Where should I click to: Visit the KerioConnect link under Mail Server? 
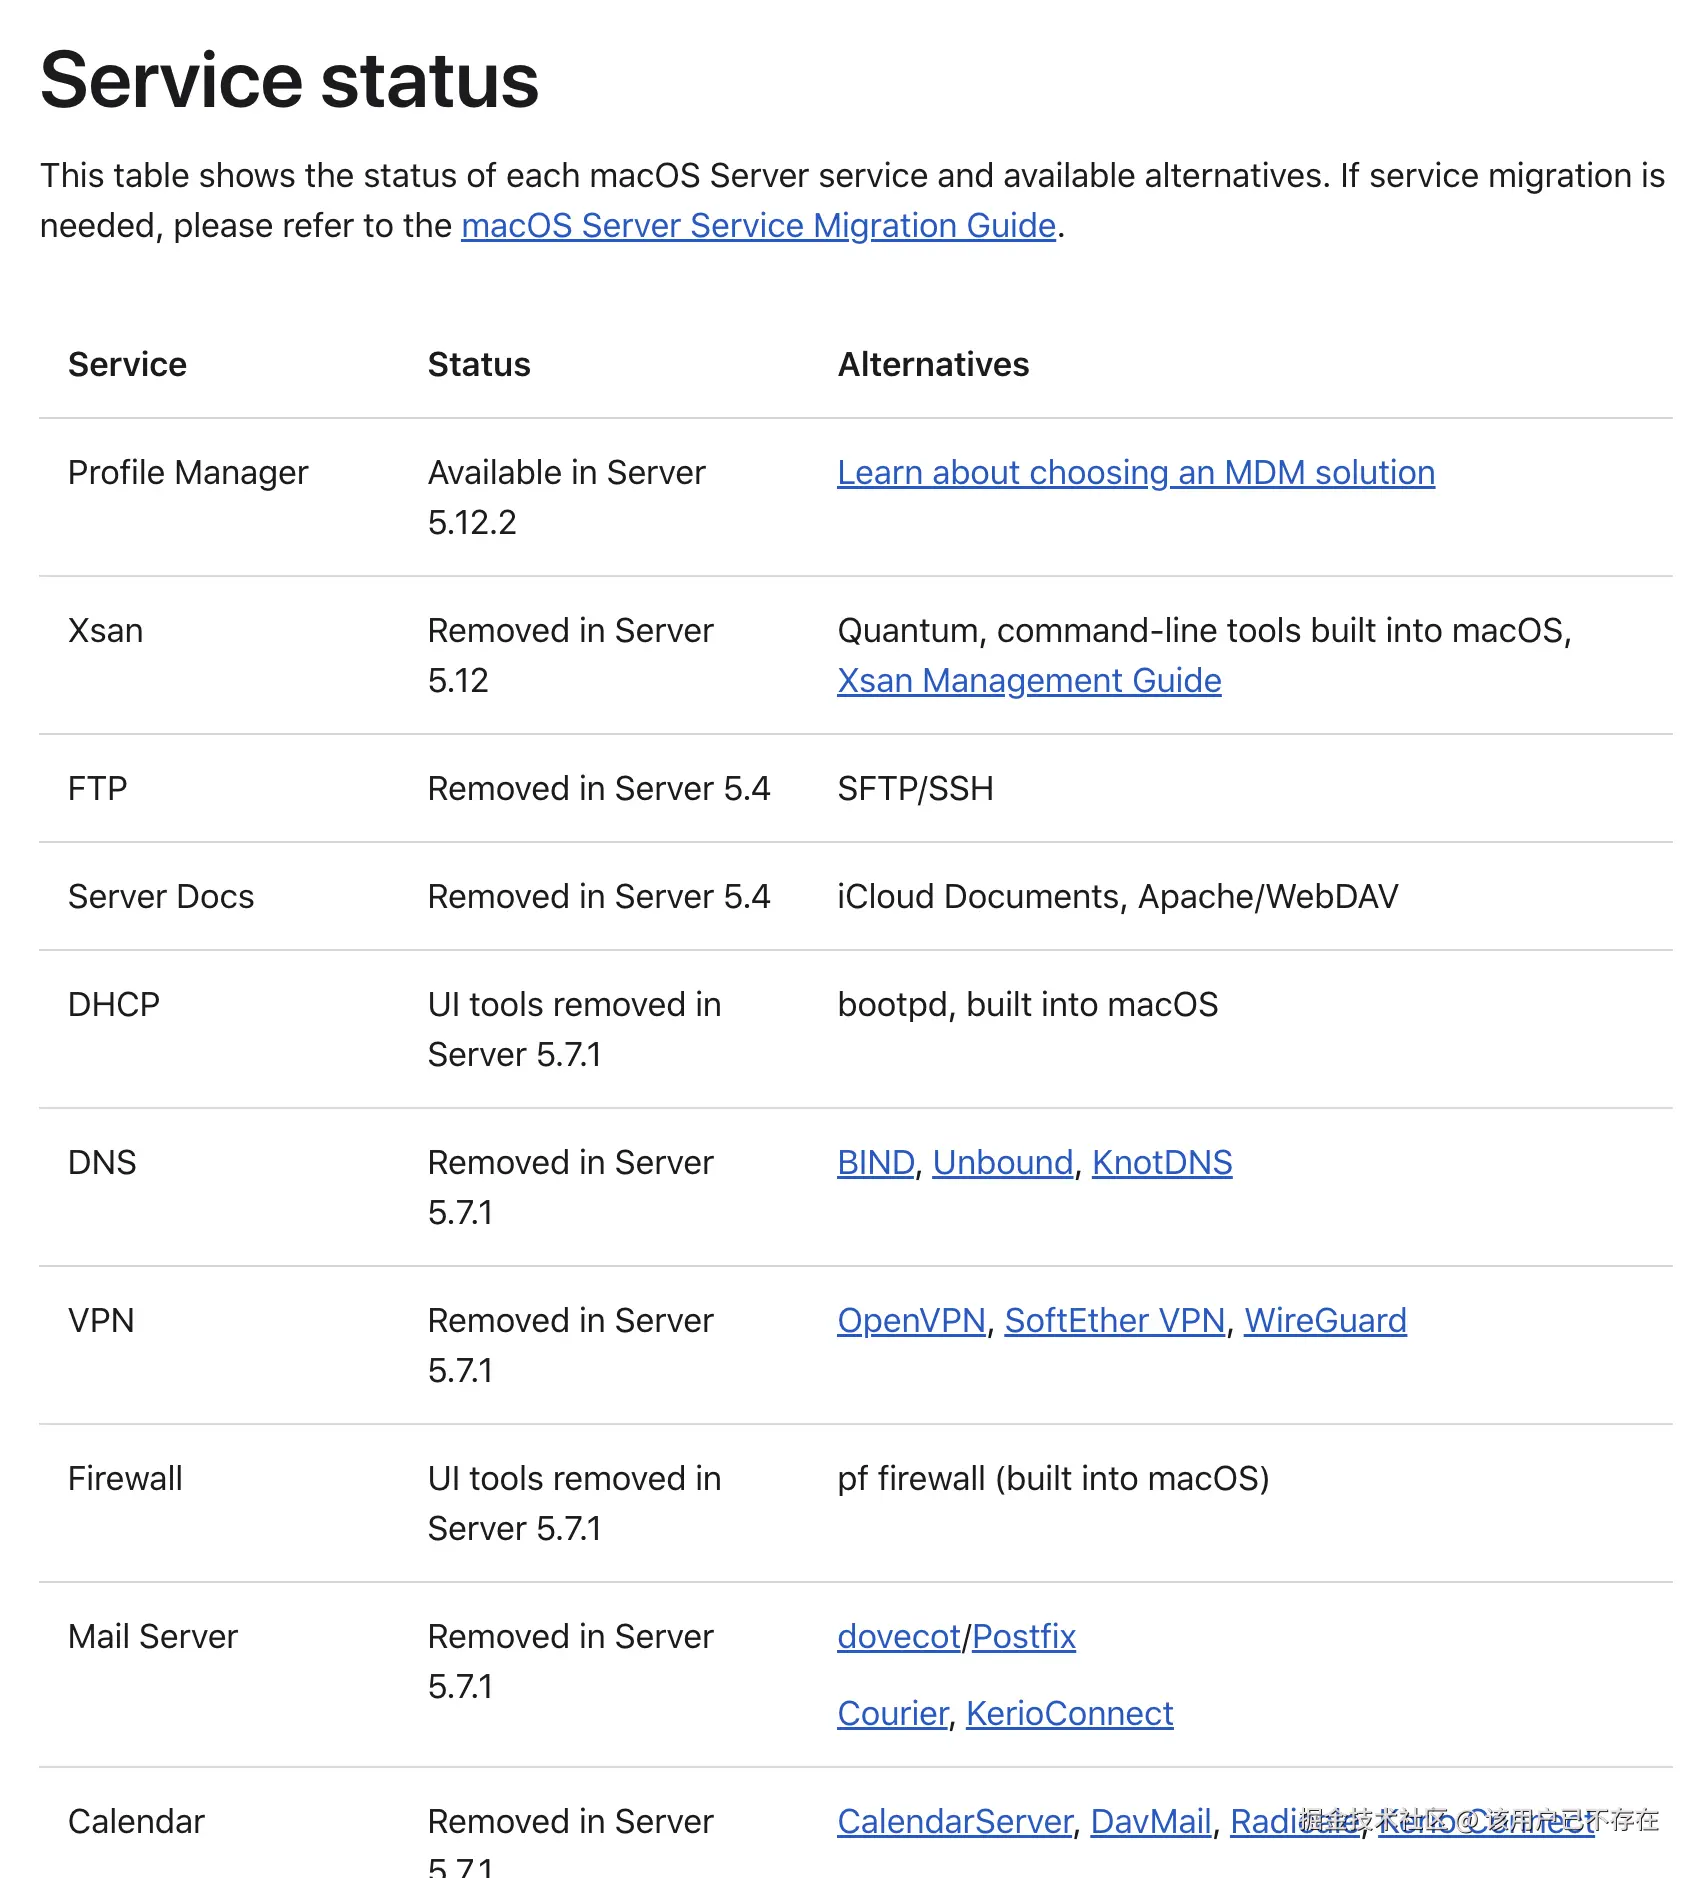click(1068, 1714)
